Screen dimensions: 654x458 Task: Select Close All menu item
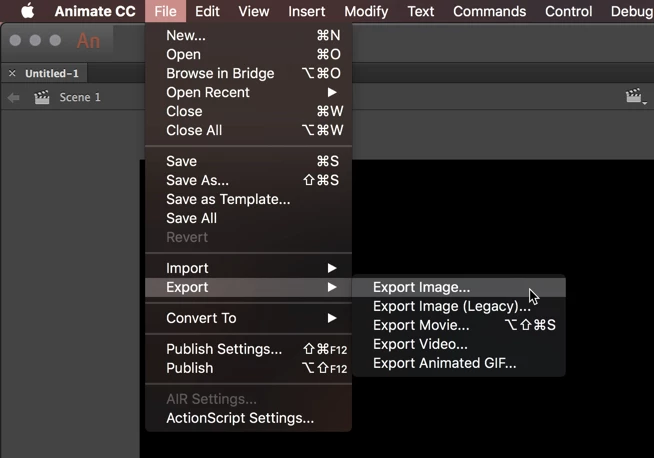click(x=249, y=131)
